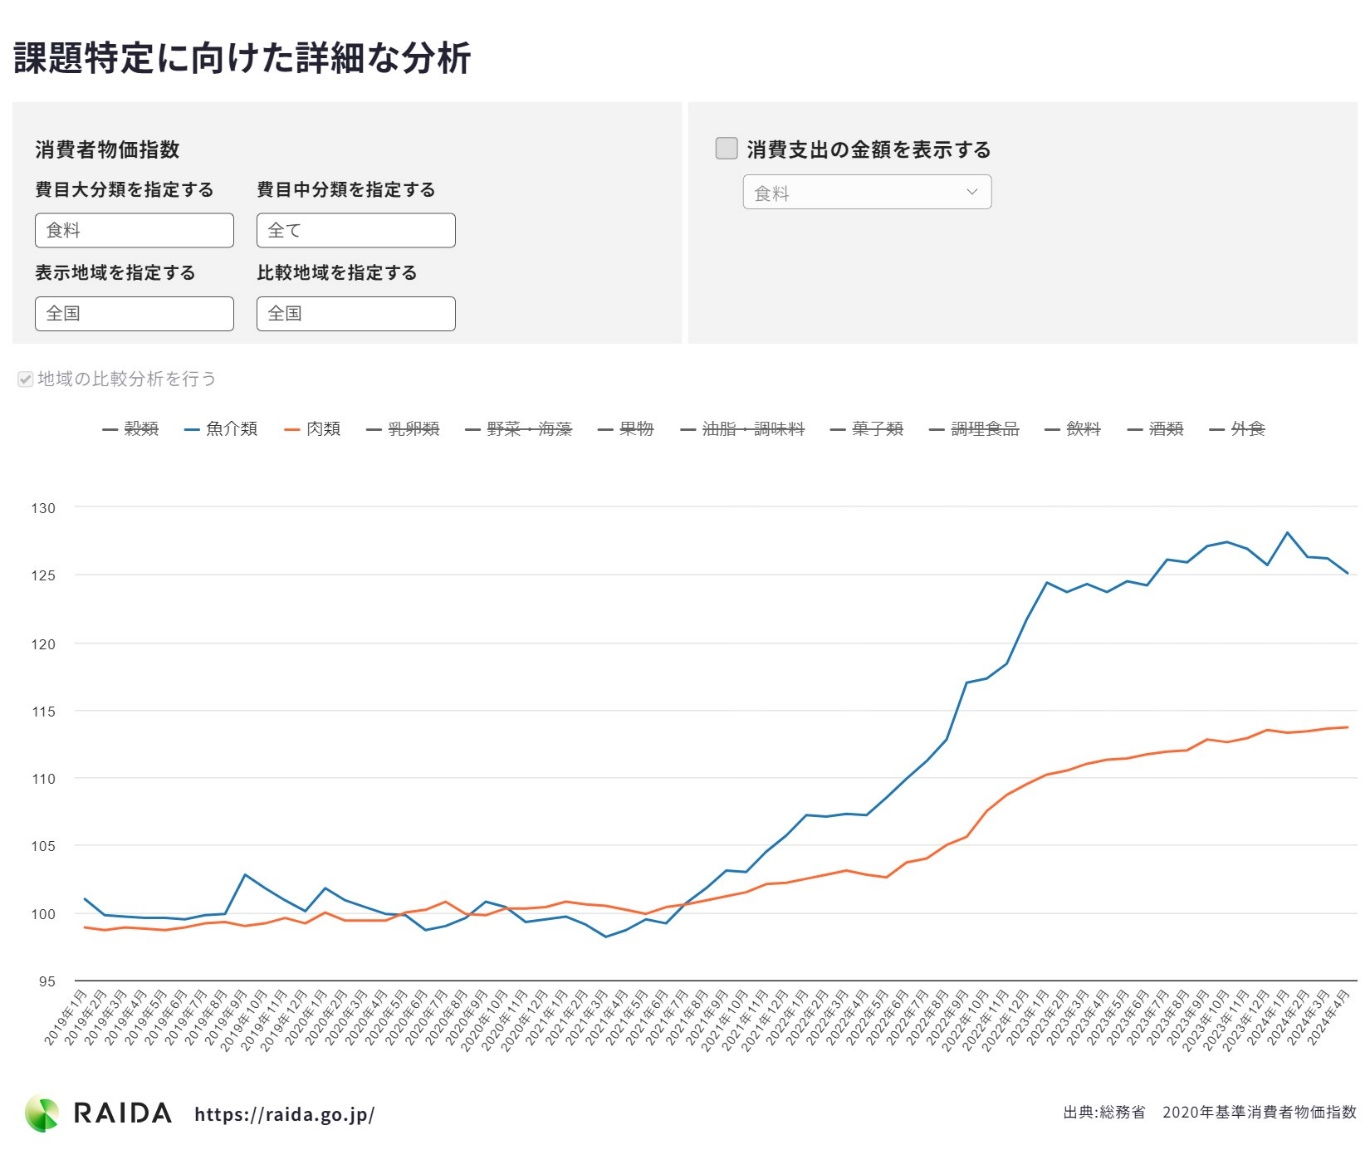
Task: Click the 2019年1月 x-axis label
Action: (x=66, y=1018)
